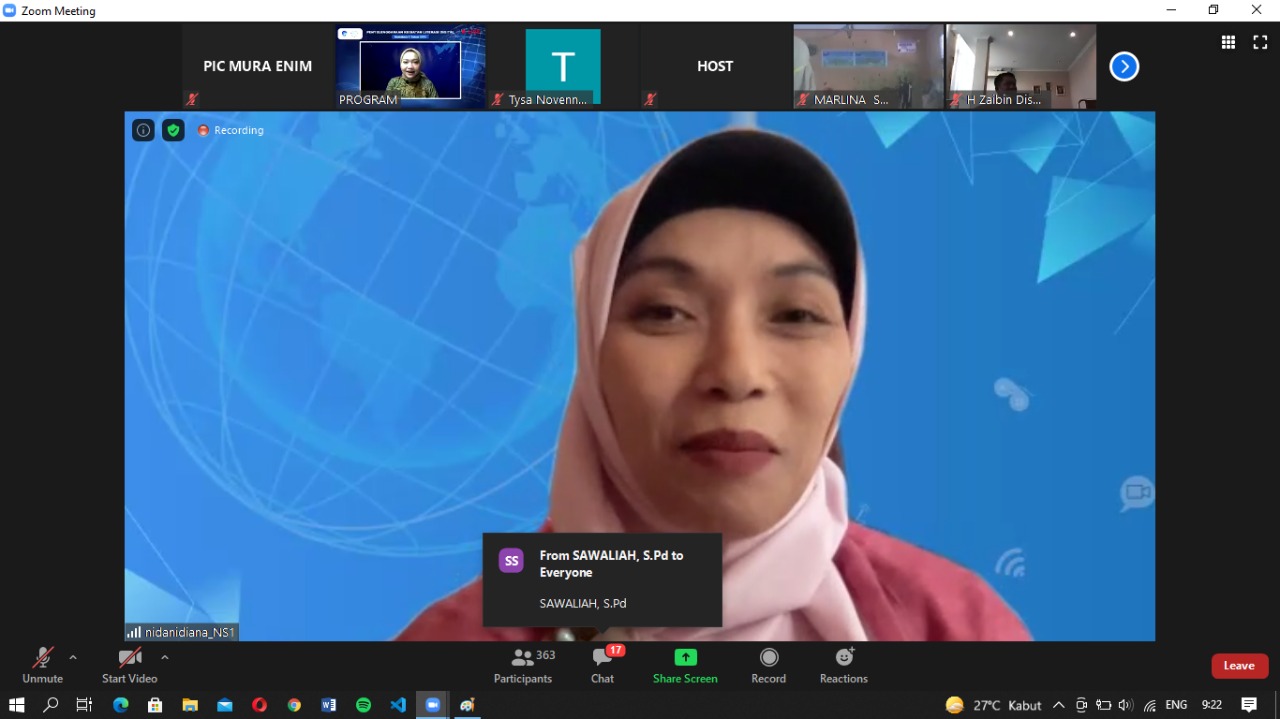Click the meeting information icon
This screenshot has width=1280, height=719.
(x=143, y=130)
